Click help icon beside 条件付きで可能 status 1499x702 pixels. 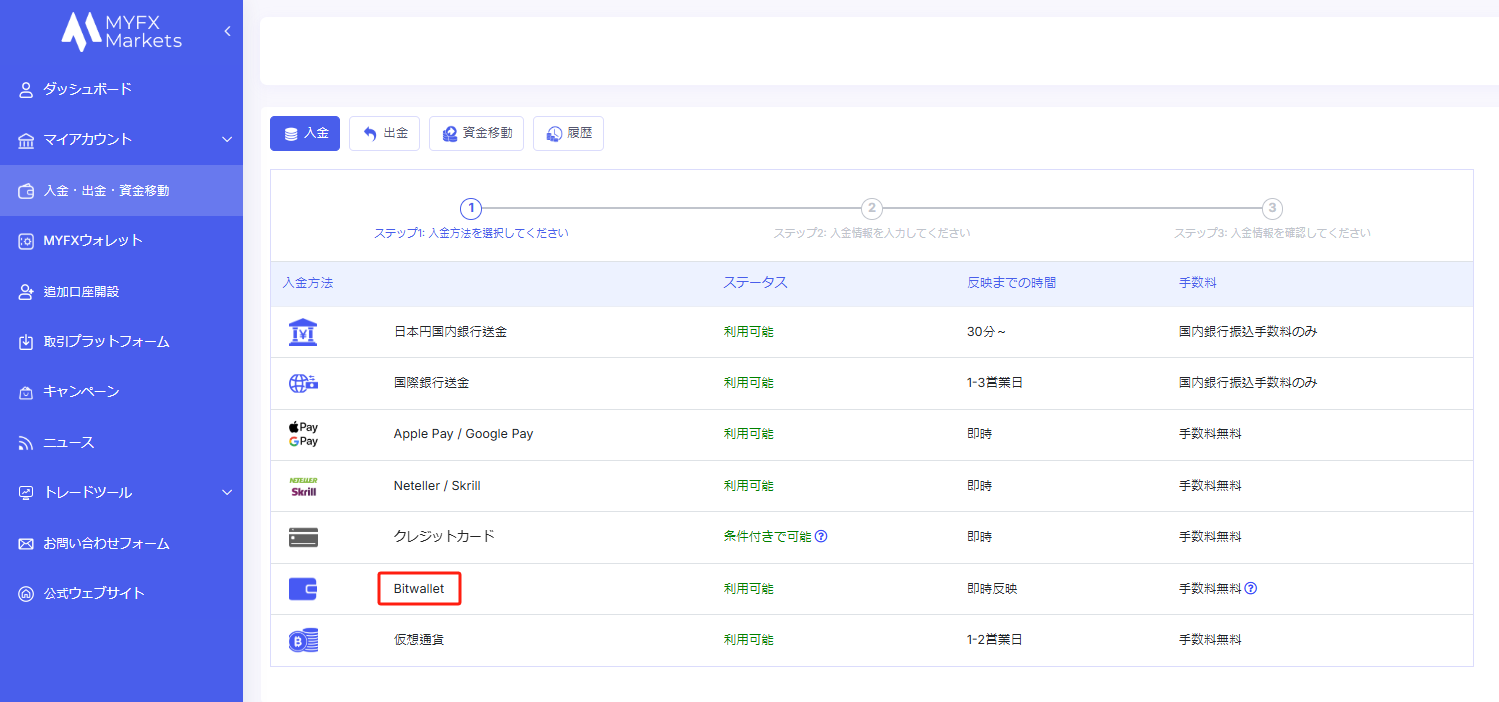[x=821, y=536]
